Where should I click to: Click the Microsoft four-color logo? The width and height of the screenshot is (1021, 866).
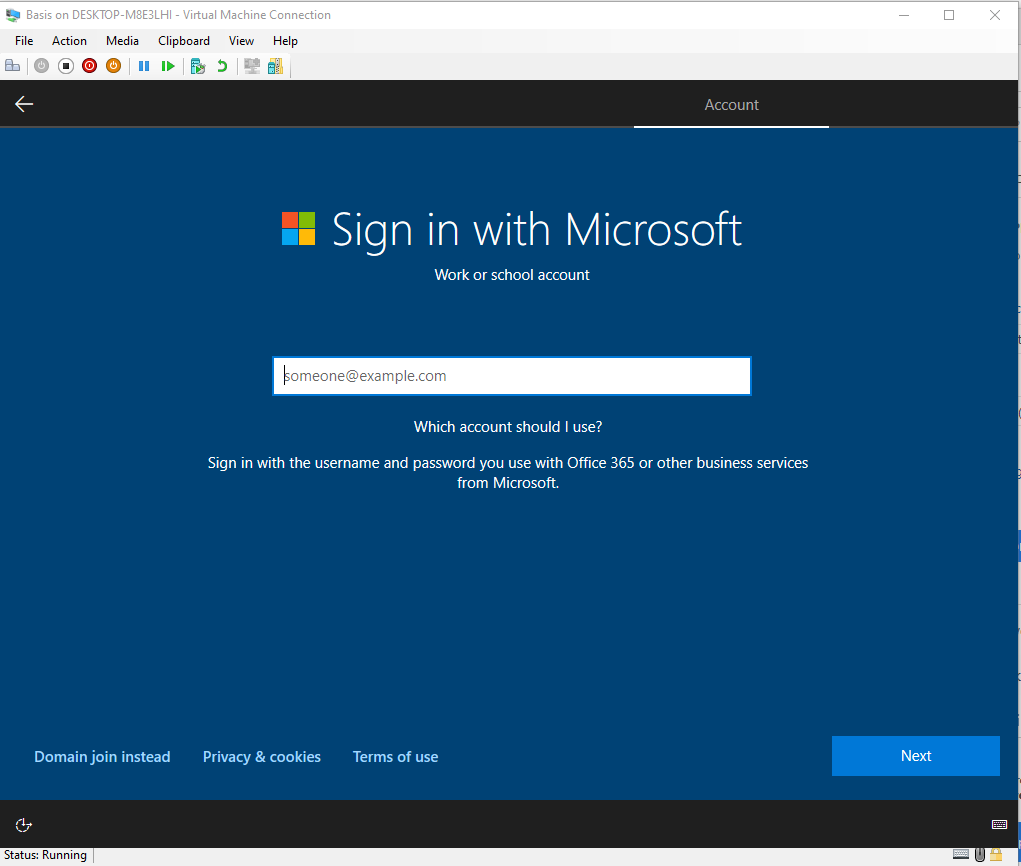pyautogui.click(x=298, y=229)
